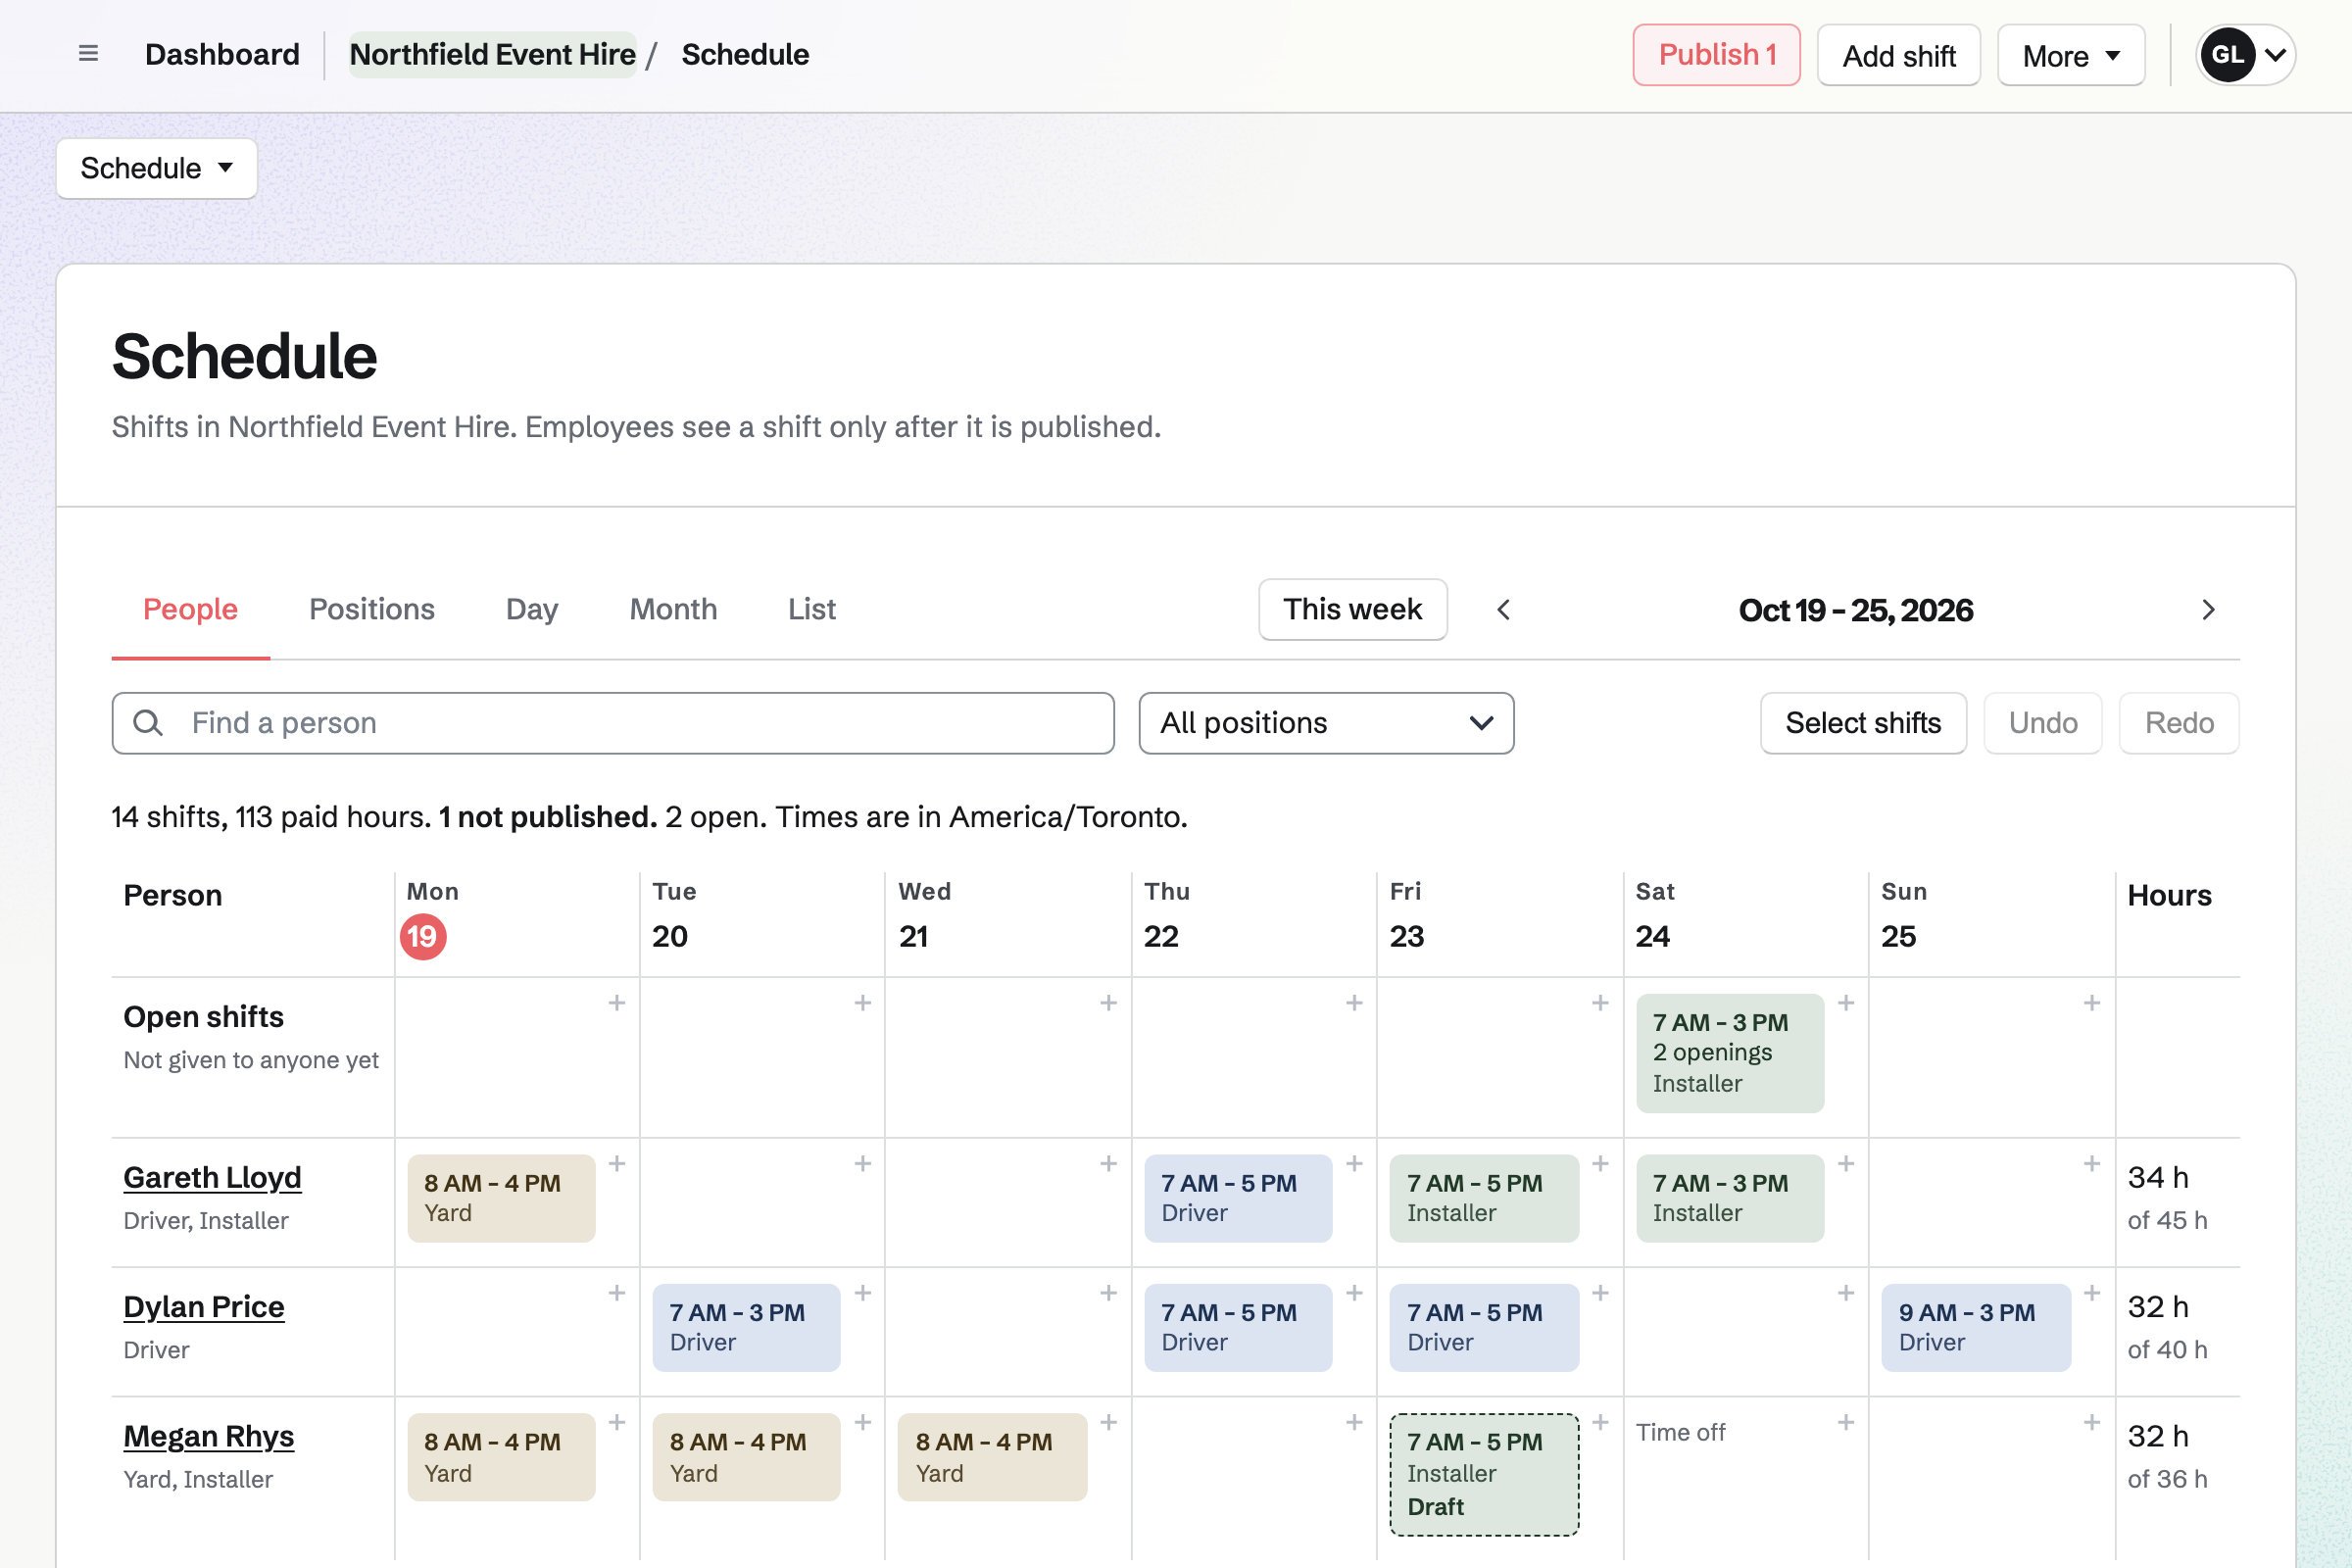The image size is (2352, 1568).
Task: Add shift for Gareth Lloyd on Wednesday
Action: pyautogui.click(x=1109, y=1164)
